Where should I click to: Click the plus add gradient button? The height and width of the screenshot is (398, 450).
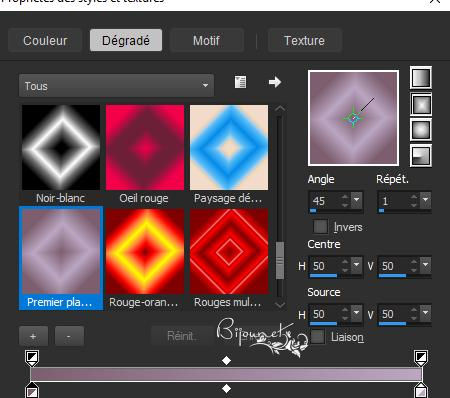(x=33, y=336)
